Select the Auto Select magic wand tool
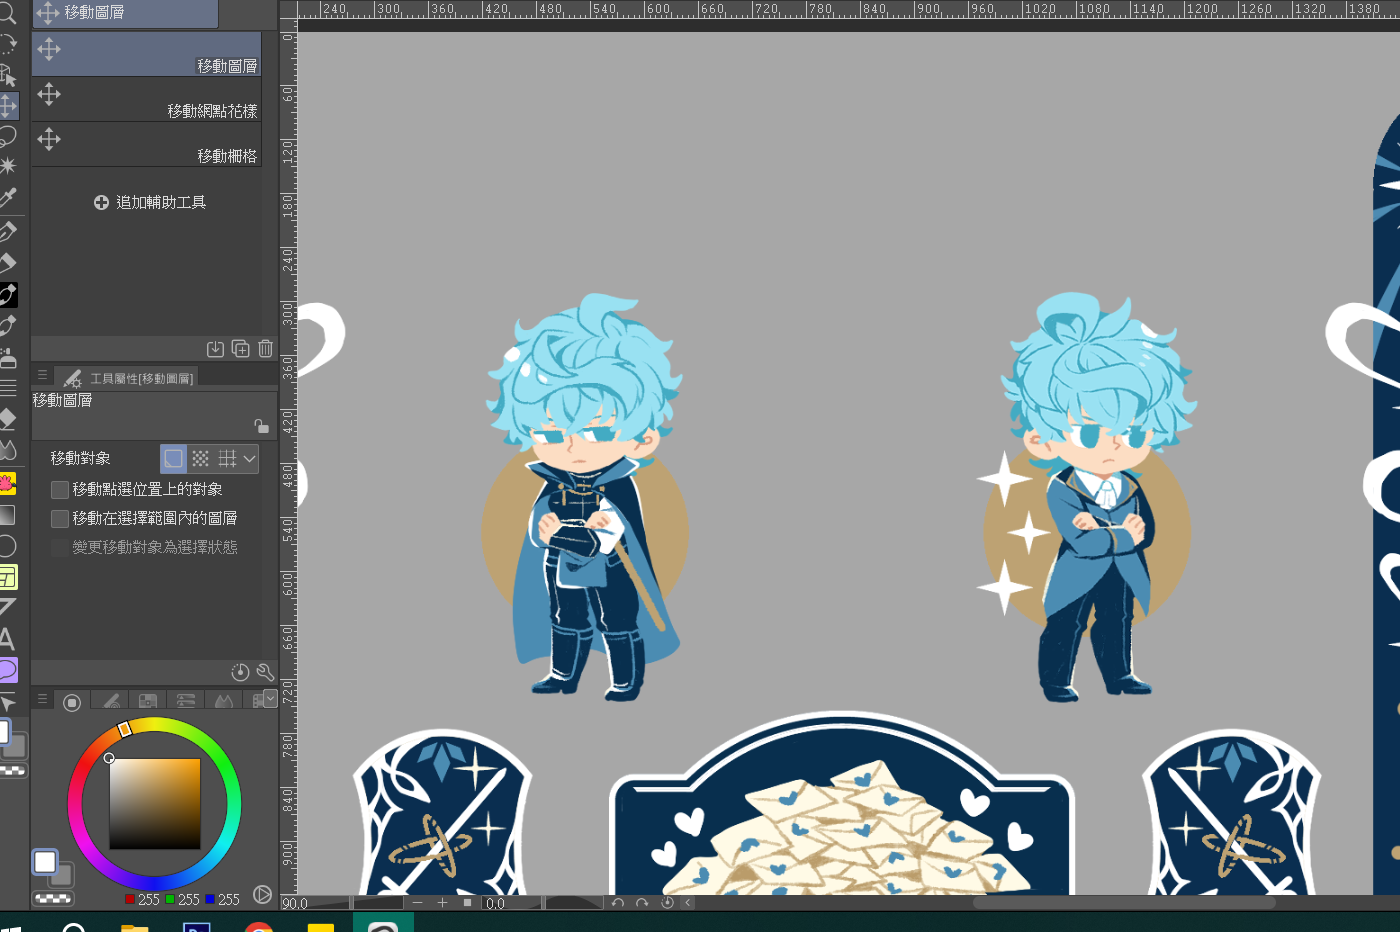Screen dimensions: 1400x932 pos(8,166)
